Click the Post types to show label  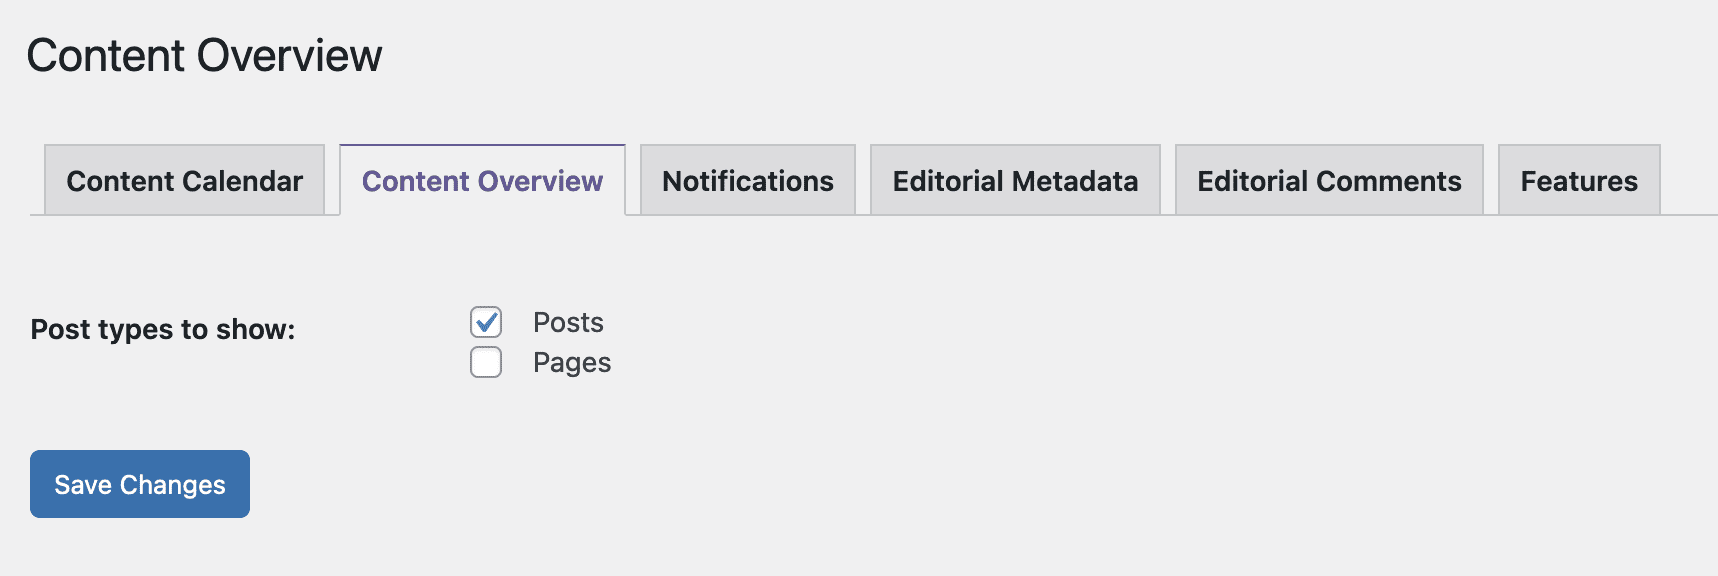coord(162,329)
